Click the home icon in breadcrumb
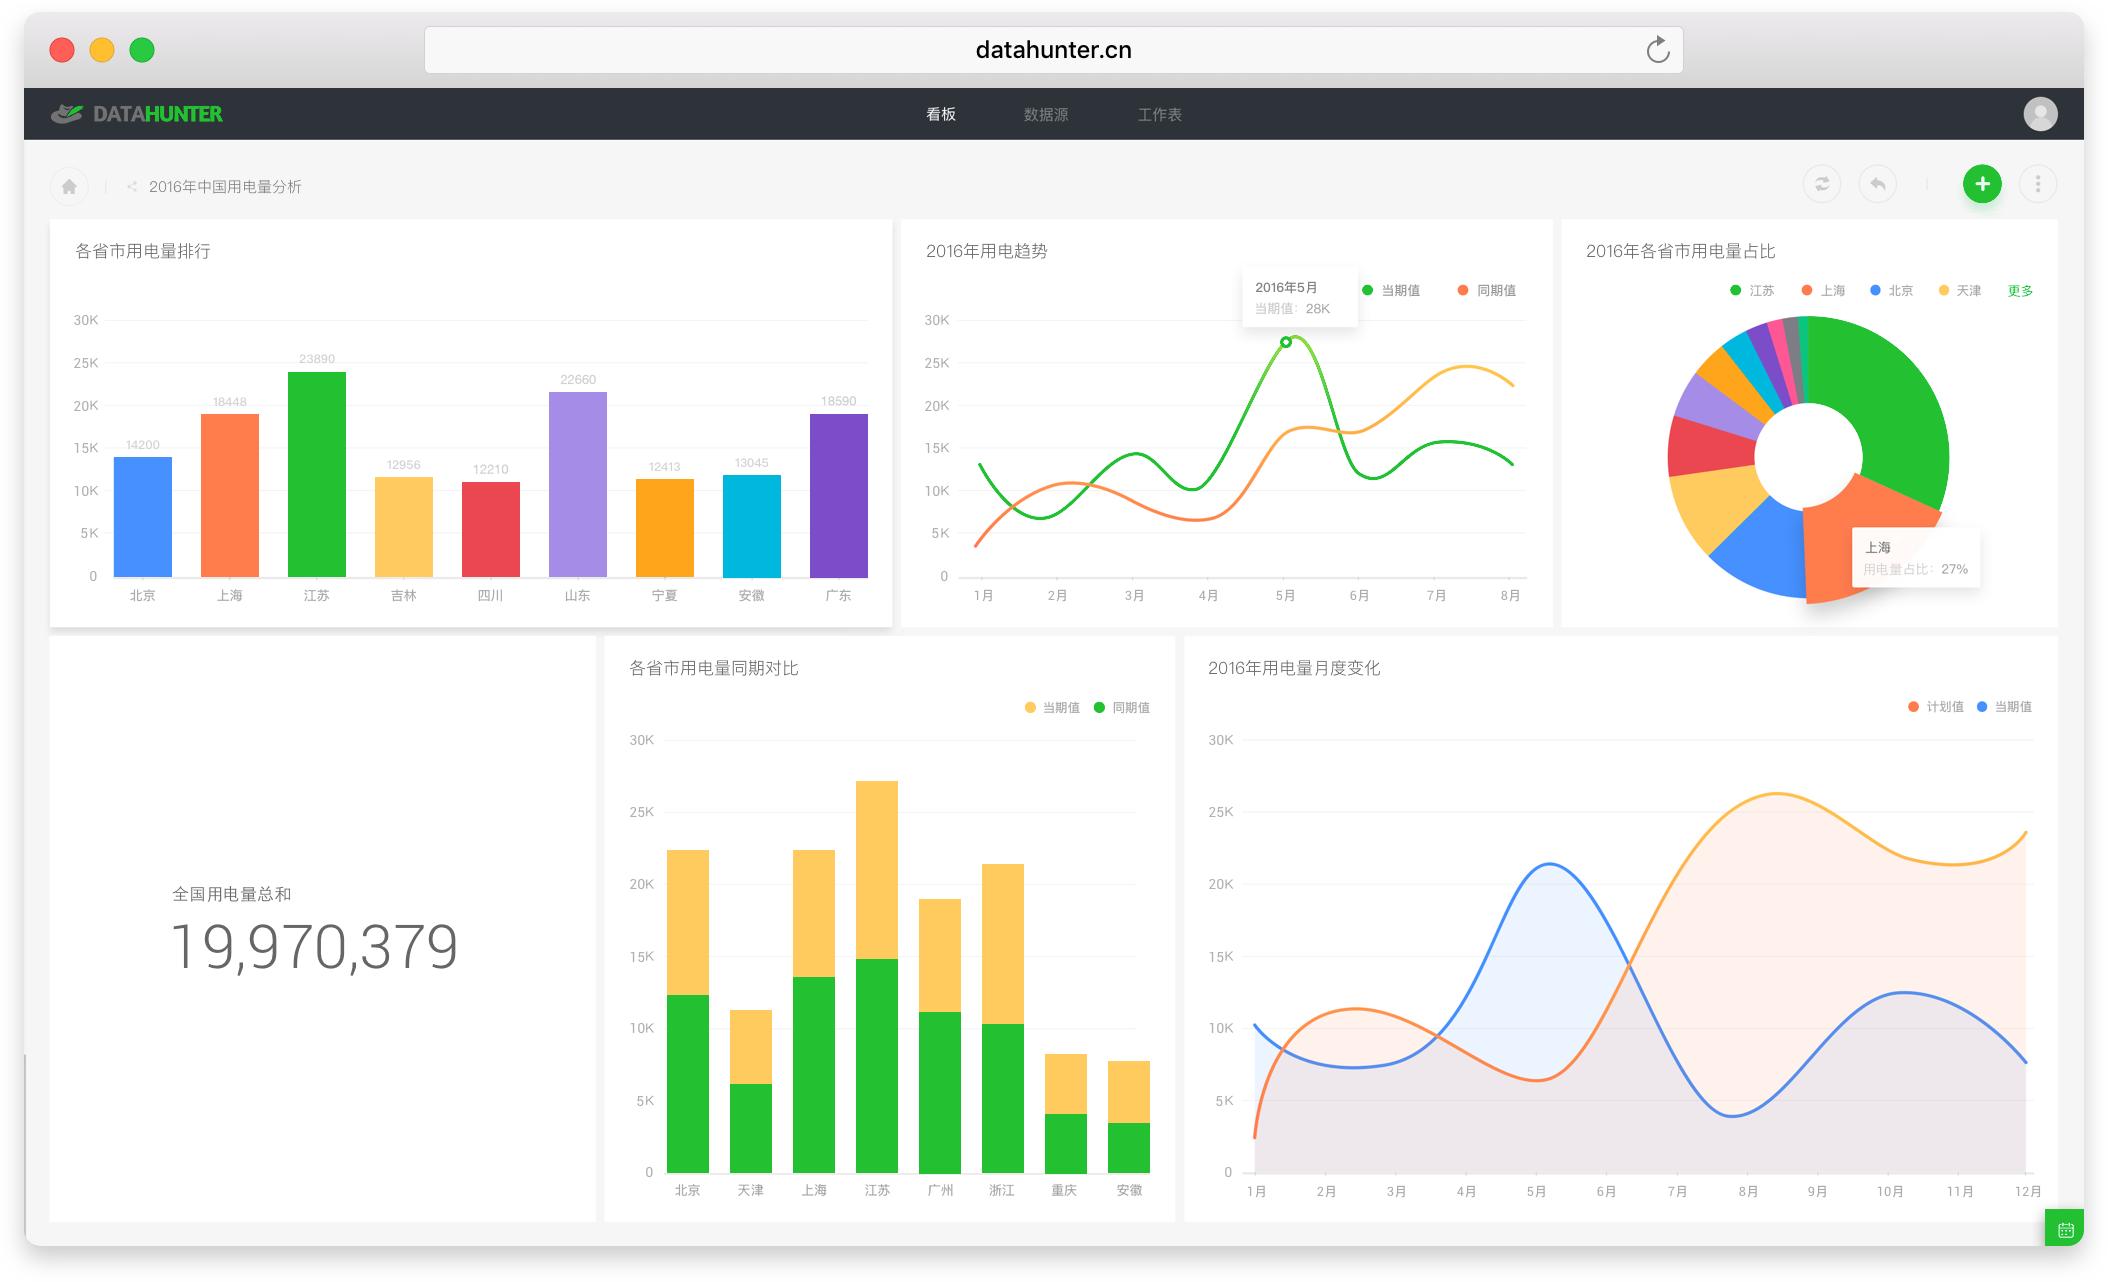2108x1282 pixels. click(69, 186)
